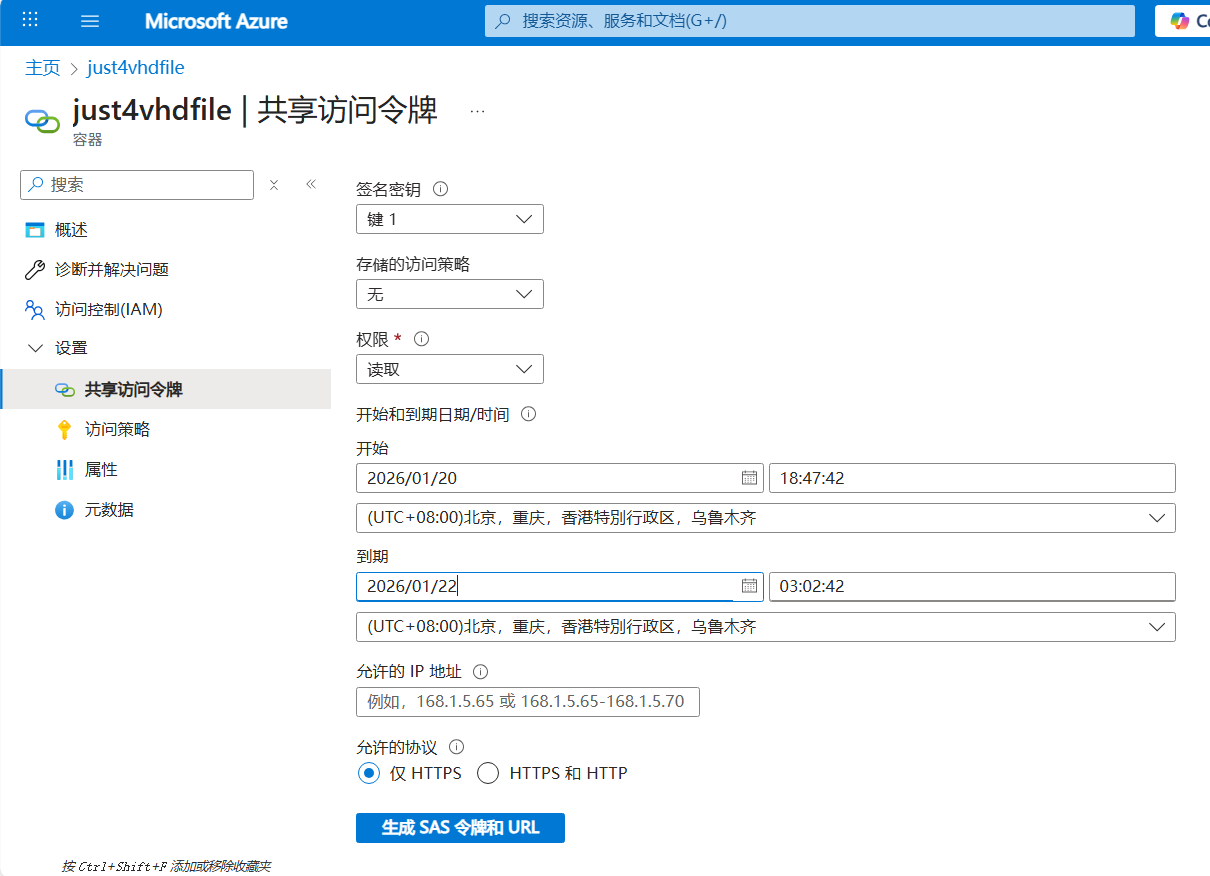Open the Azure portal hamburger menu
This screenshot has width=1210, height=876.
90,21
